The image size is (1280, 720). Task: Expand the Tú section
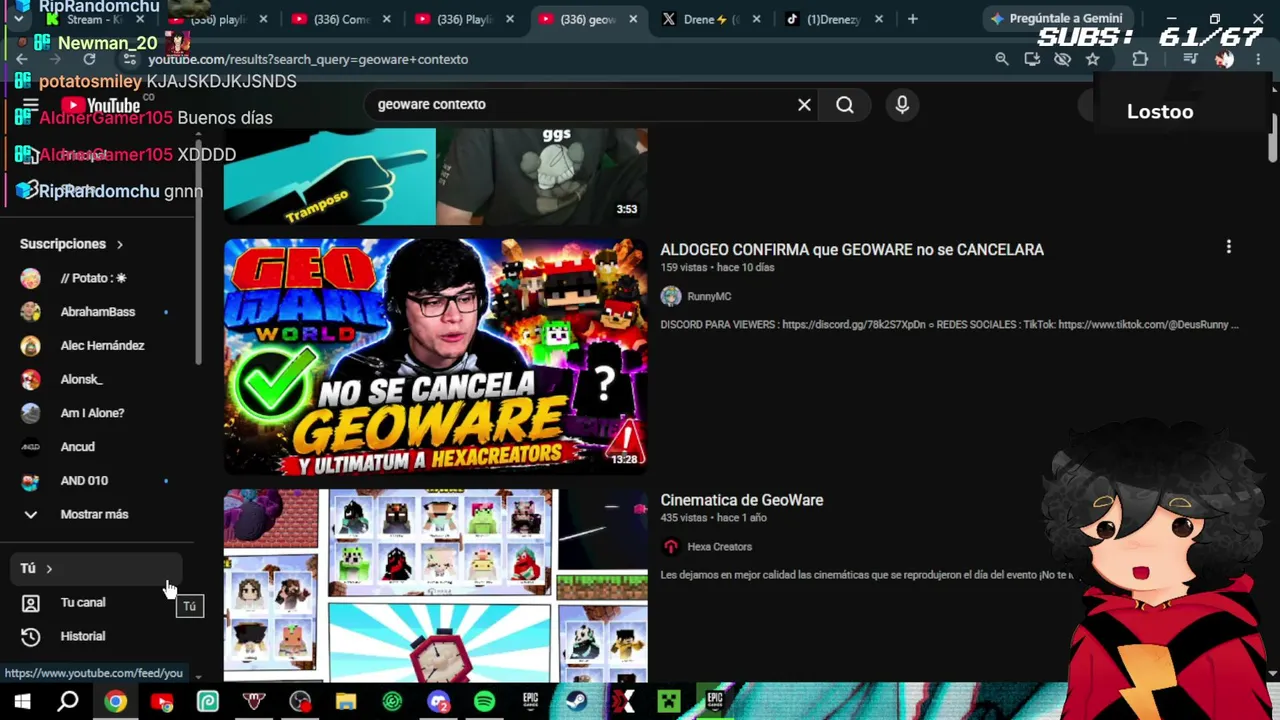[96, 568]
